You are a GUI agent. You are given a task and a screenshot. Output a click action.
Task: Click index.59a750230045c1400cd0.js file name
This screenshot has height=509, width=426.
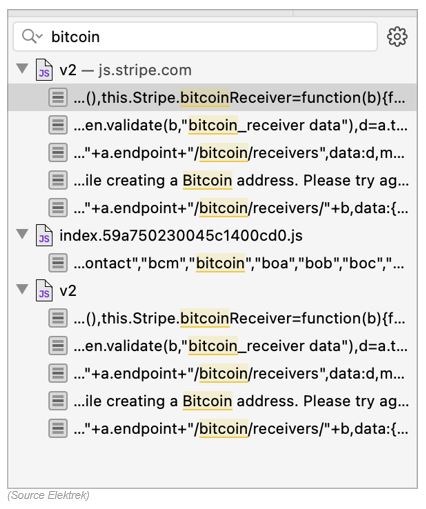click(181, 236)
